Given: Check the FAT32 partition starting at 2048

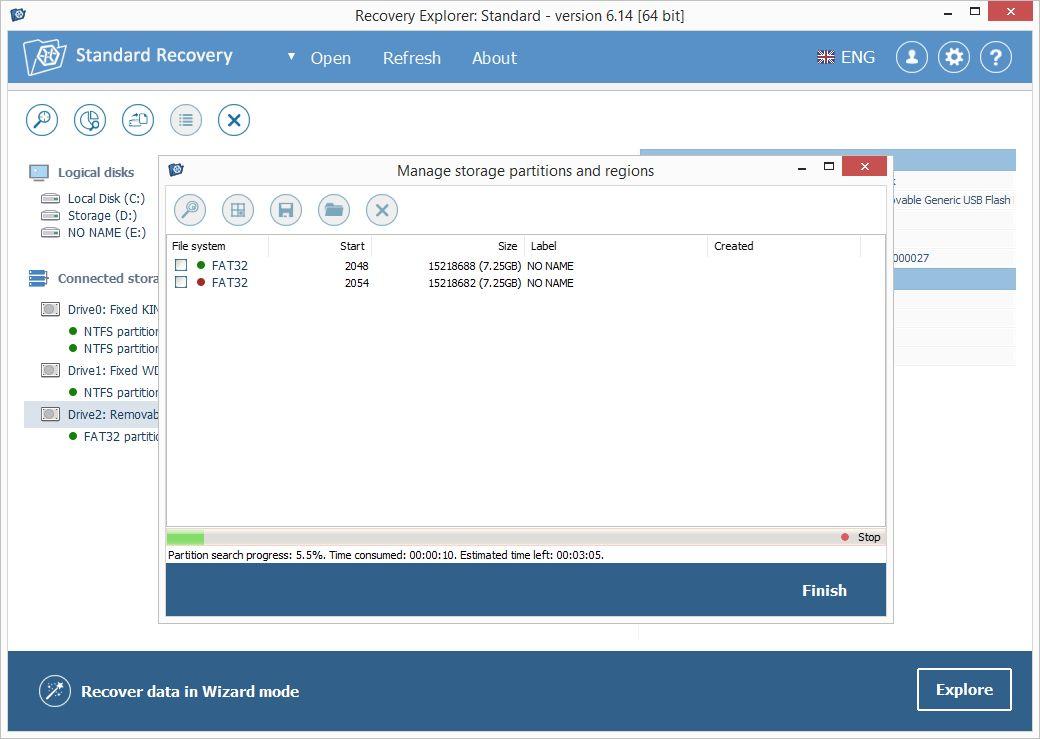Looking at the screenshot, I should (181, 265).
